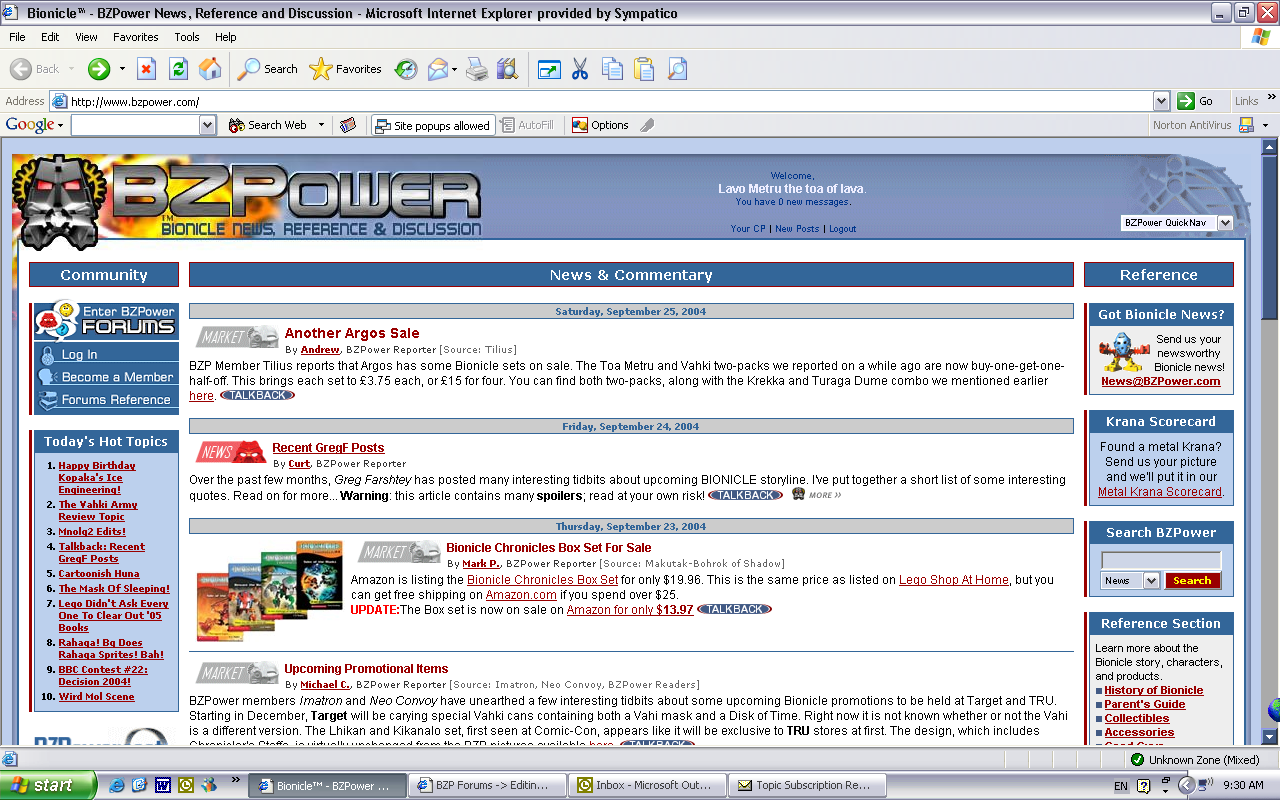
Task: Click the Mail envelope icon
Action: click(438, 69)
